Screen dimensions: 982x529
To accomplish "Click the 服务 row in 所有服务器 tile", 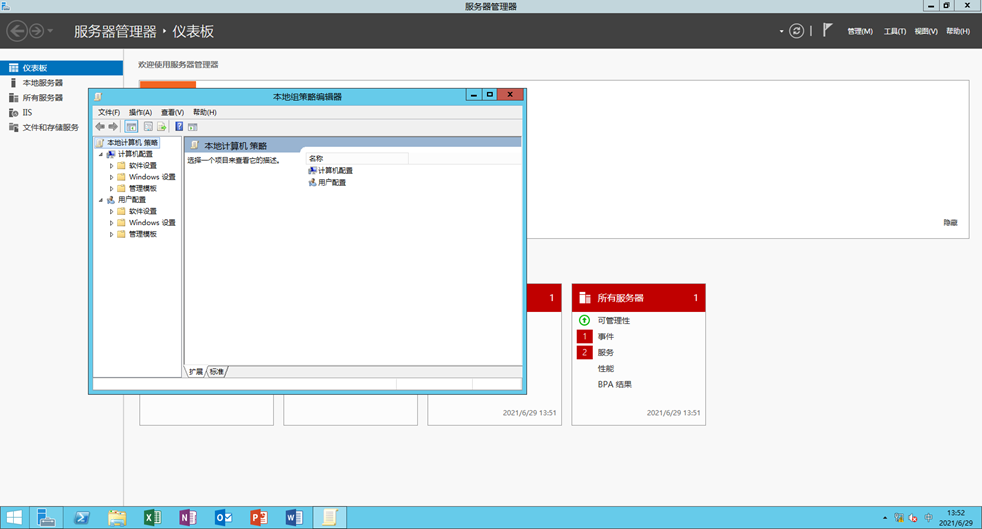I will (x=606, y=353).
